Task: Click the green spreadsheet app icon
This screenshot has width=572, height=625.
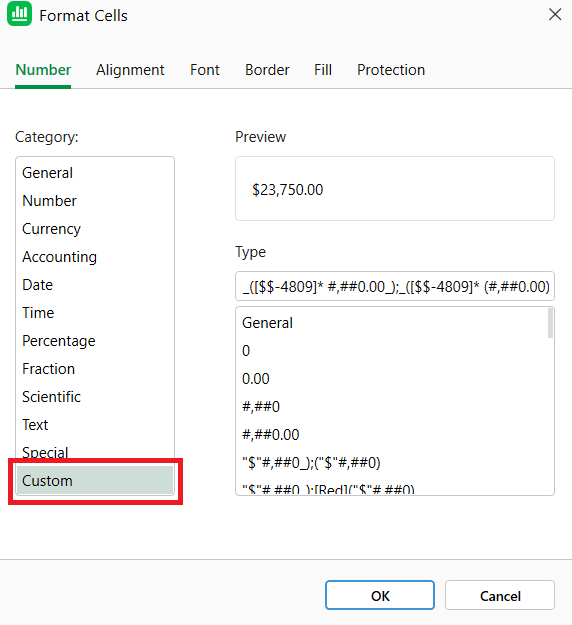Action: pos(19,14)
